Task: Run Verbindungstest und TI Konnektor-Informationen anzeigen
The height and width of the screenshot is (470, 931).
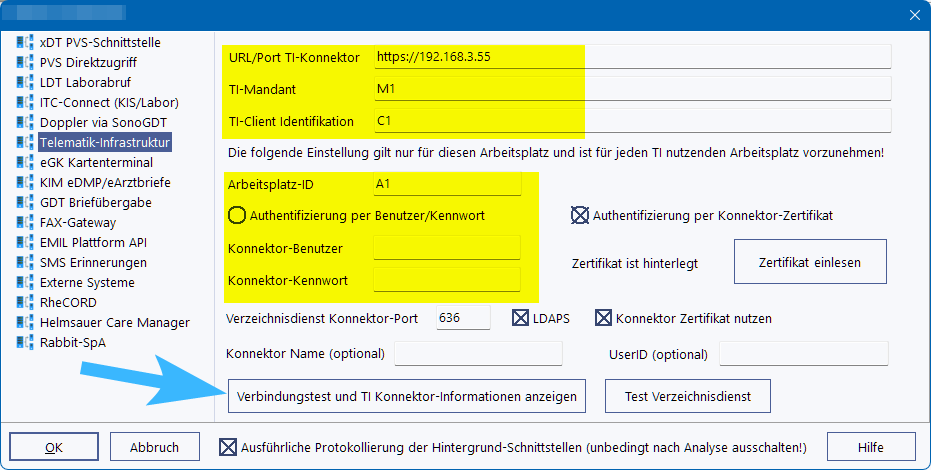Action: [406, 396]
